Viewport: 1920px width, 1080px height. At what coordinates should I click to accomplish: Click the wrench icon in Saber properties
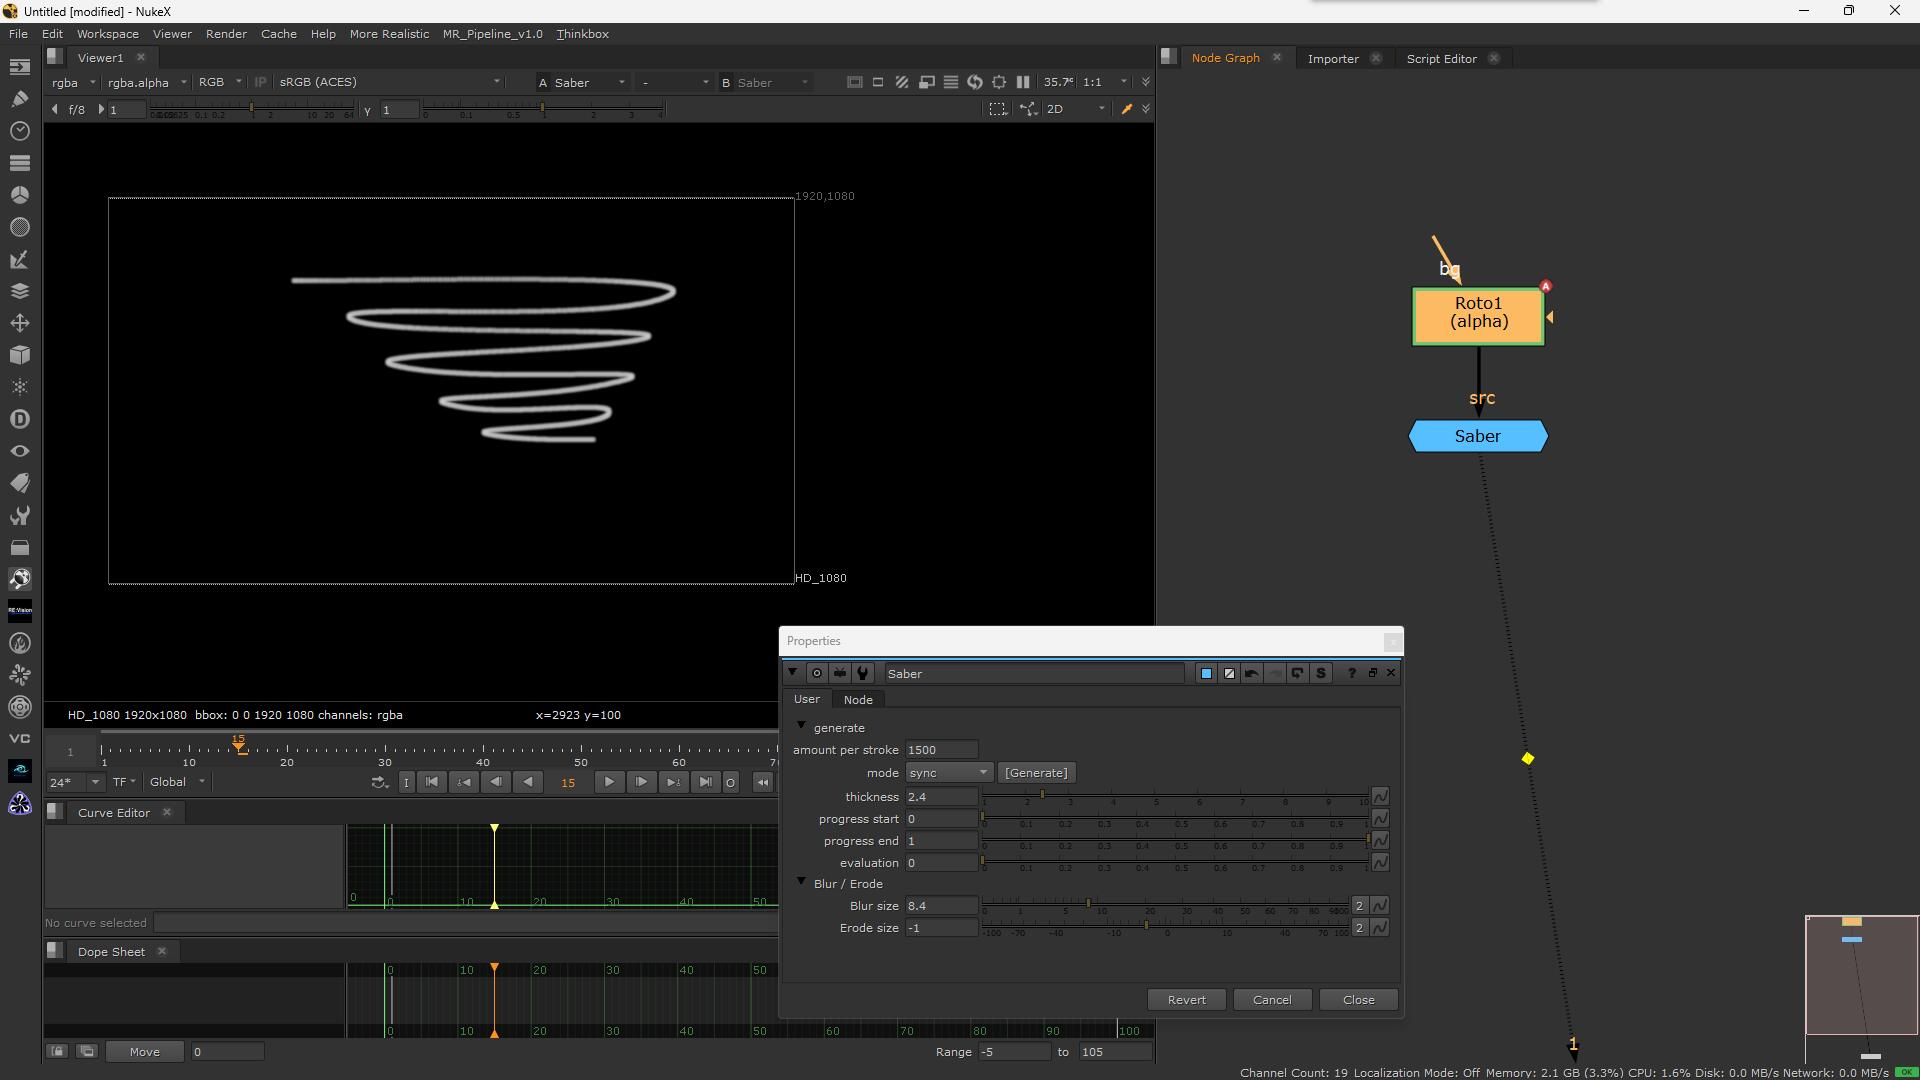863,673
